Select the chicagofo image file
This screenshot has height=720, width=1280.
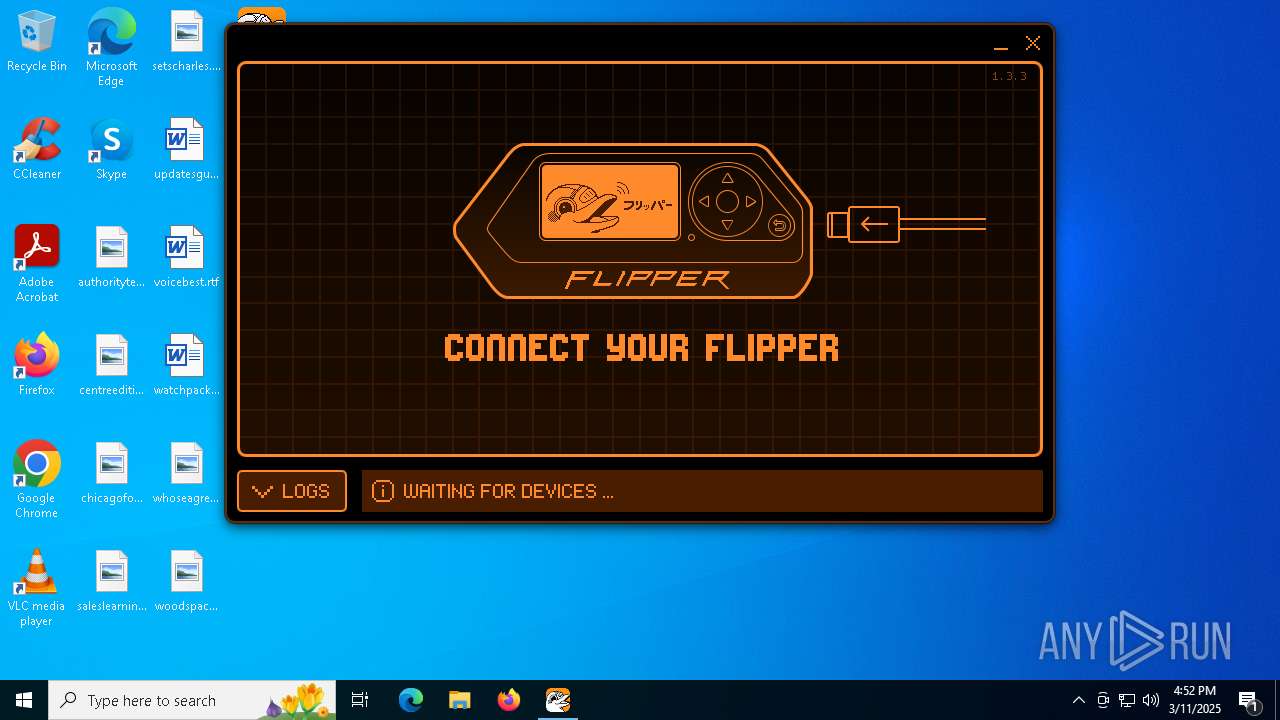(111, 474)
